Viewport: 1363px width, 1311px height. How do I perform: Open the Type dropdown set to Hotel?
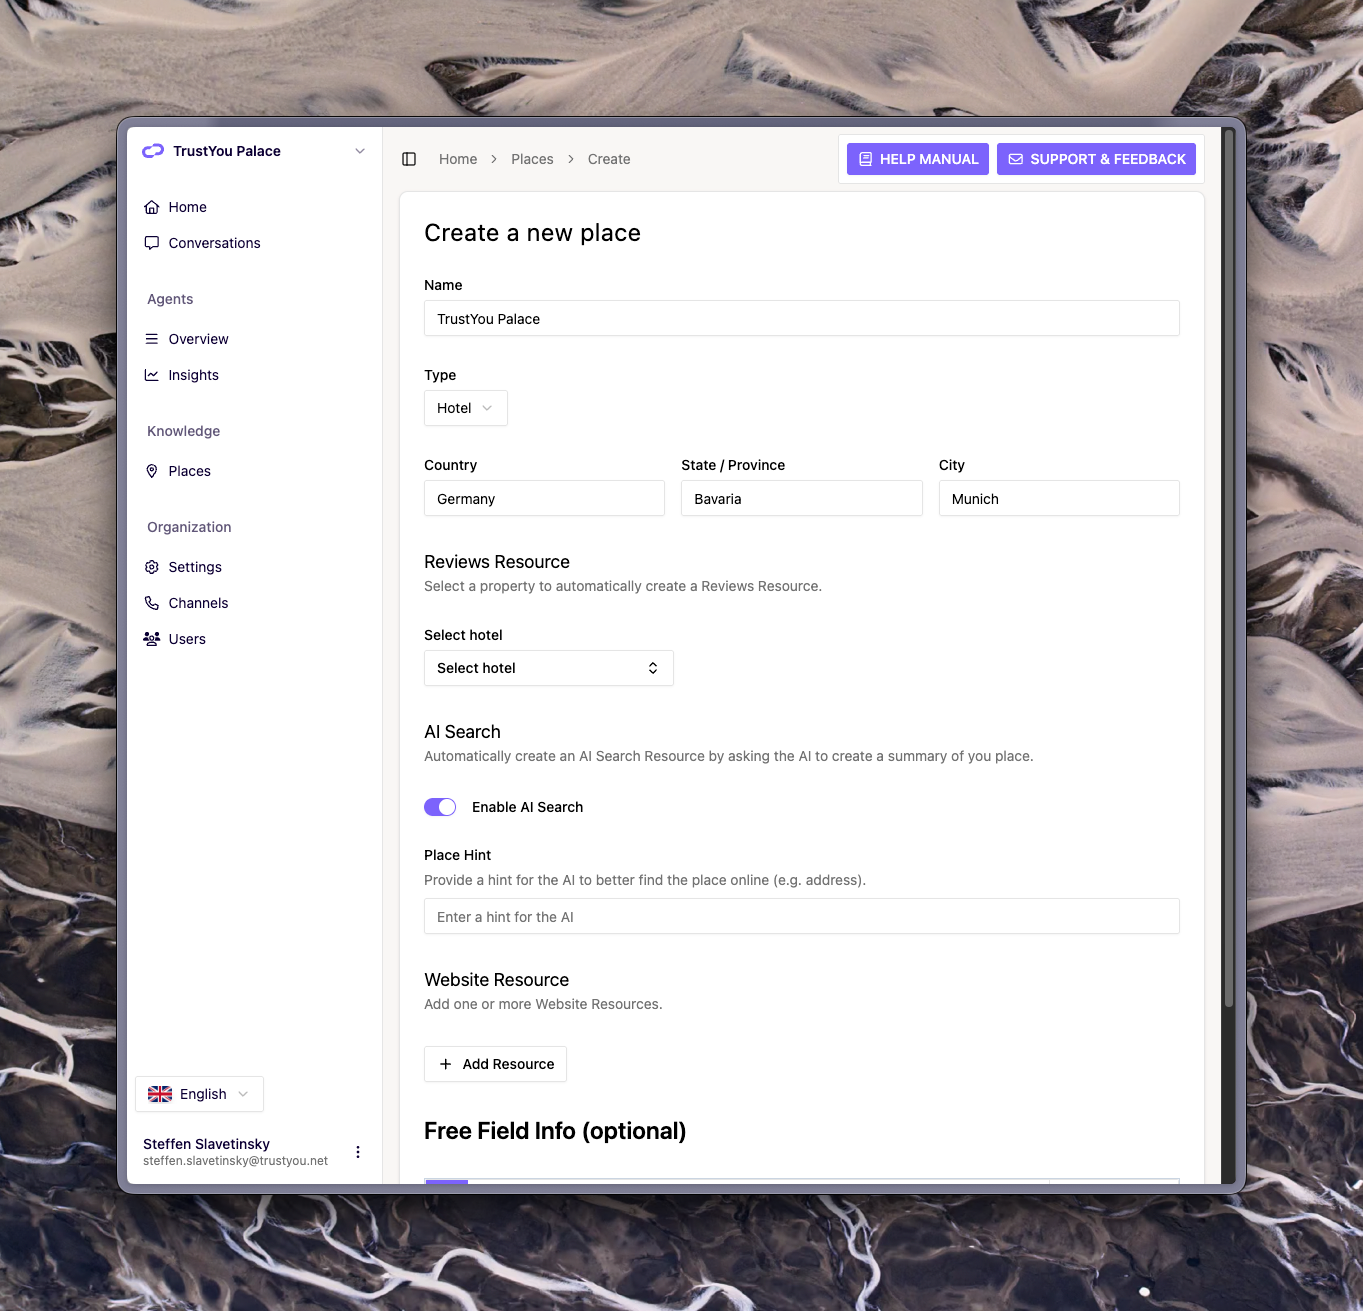point(466,408)
